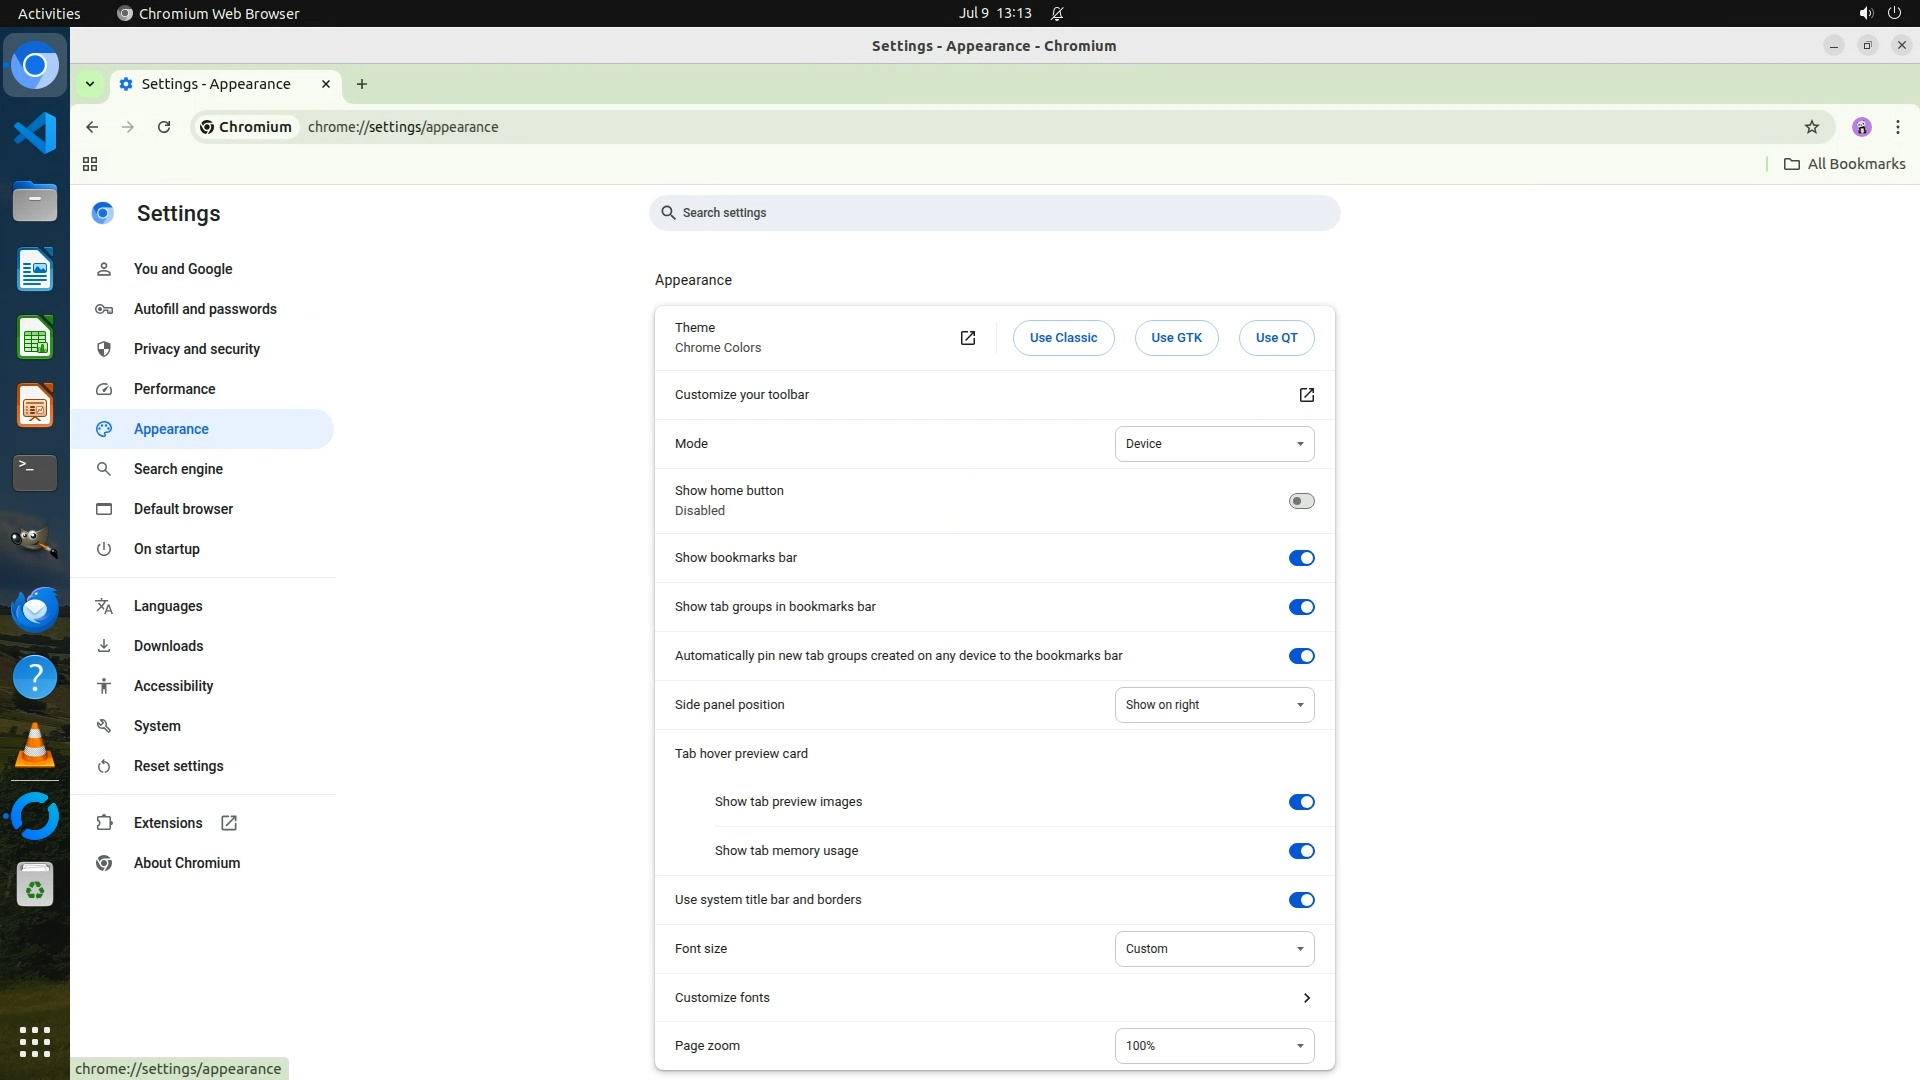The image size is (1920, 1080).
Task: Open the Page zoom 100% dropdown
Action: click(1214, 1046)
